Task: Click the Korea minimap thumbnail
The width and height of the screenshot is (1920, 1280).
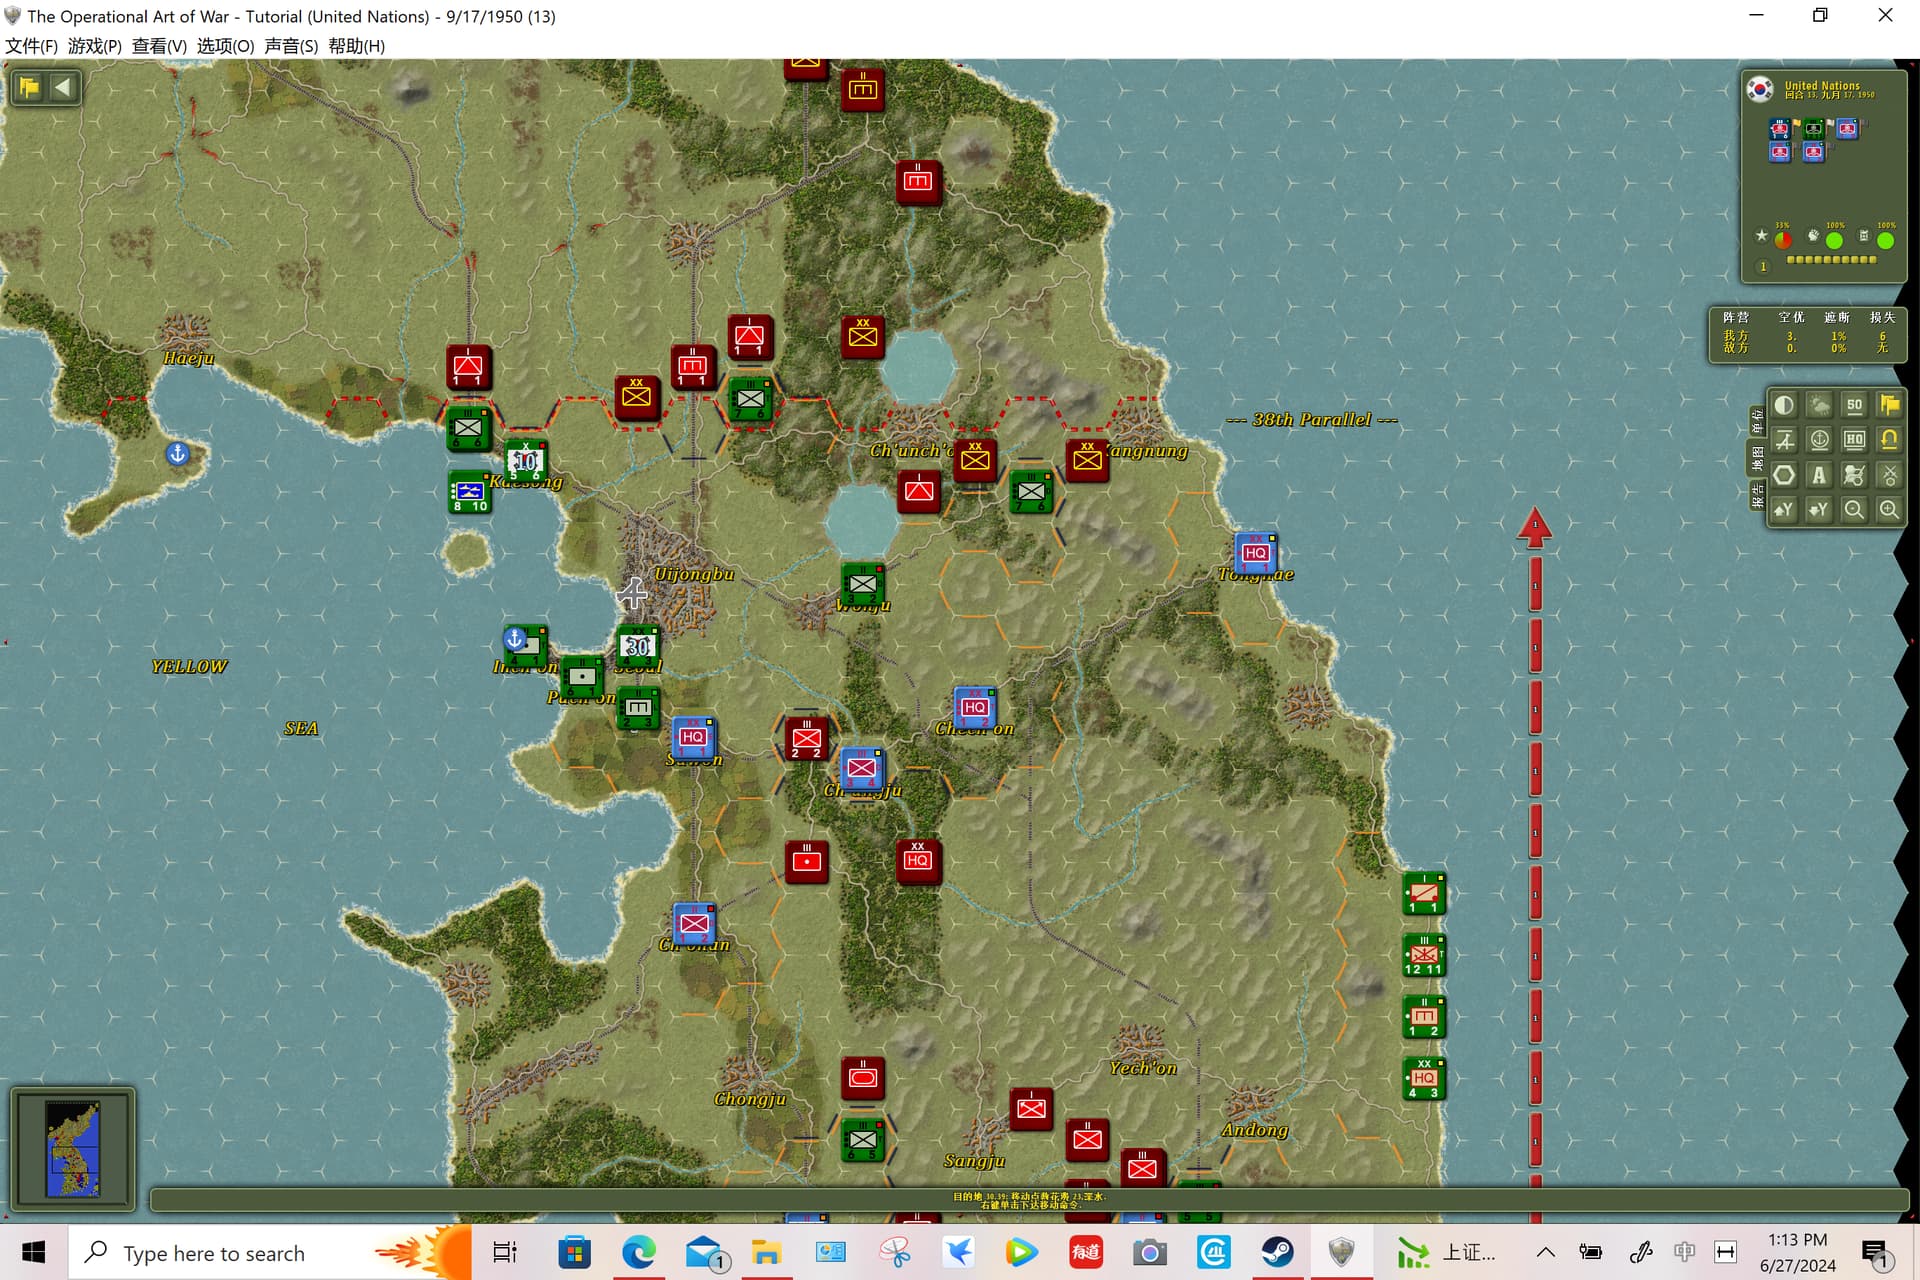Action: 73,1149
